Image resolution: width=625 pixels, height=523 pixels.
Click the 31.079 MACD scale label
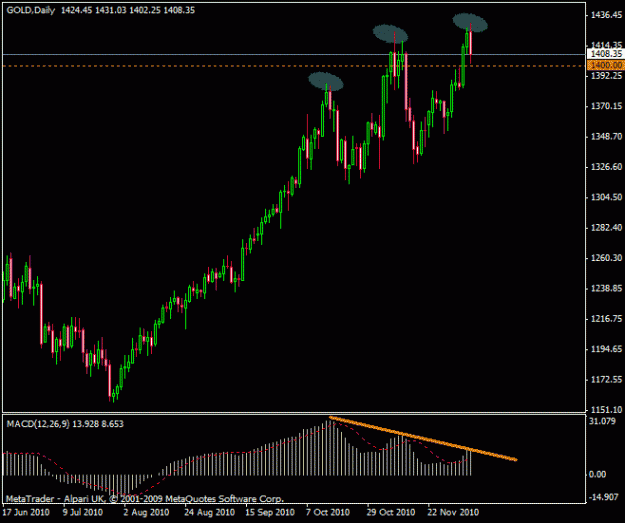pyautogui.click(x=602, y=421)
